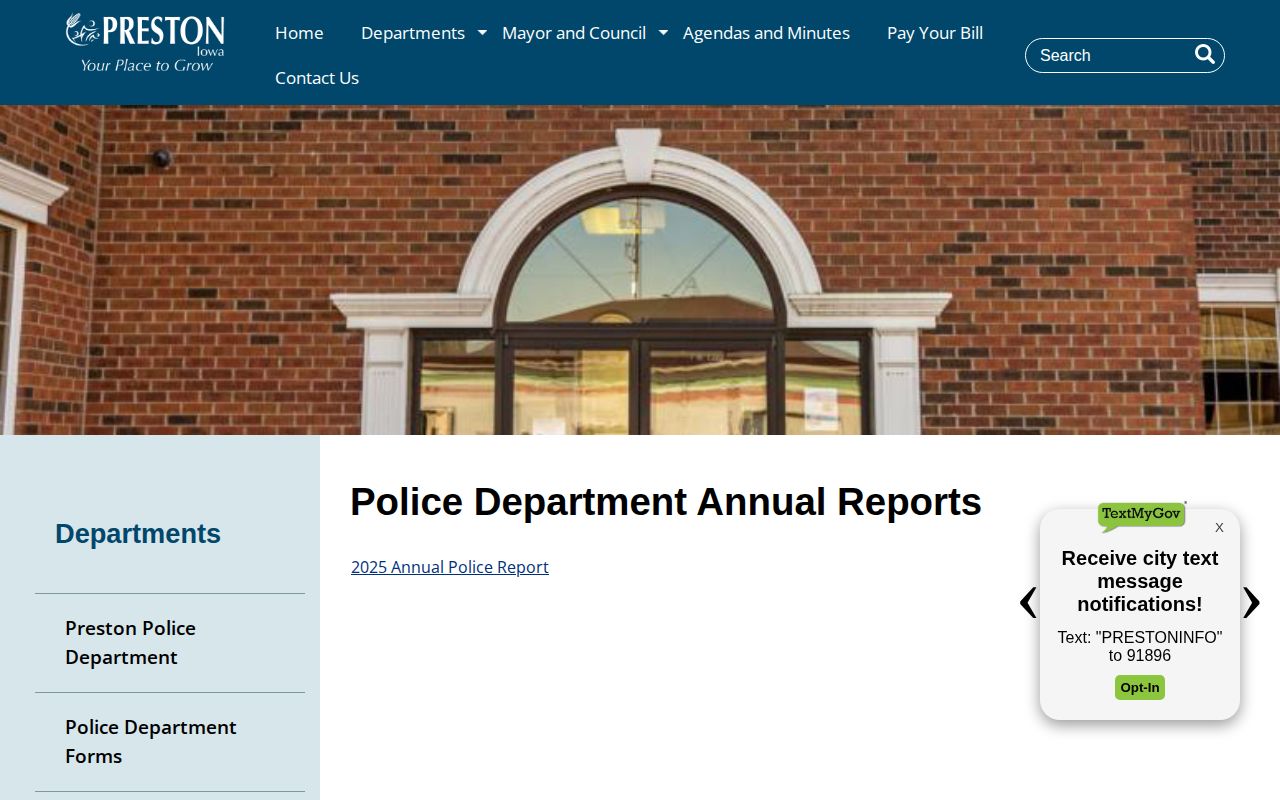Open the Mayor and Council menu

click(574, 33)
